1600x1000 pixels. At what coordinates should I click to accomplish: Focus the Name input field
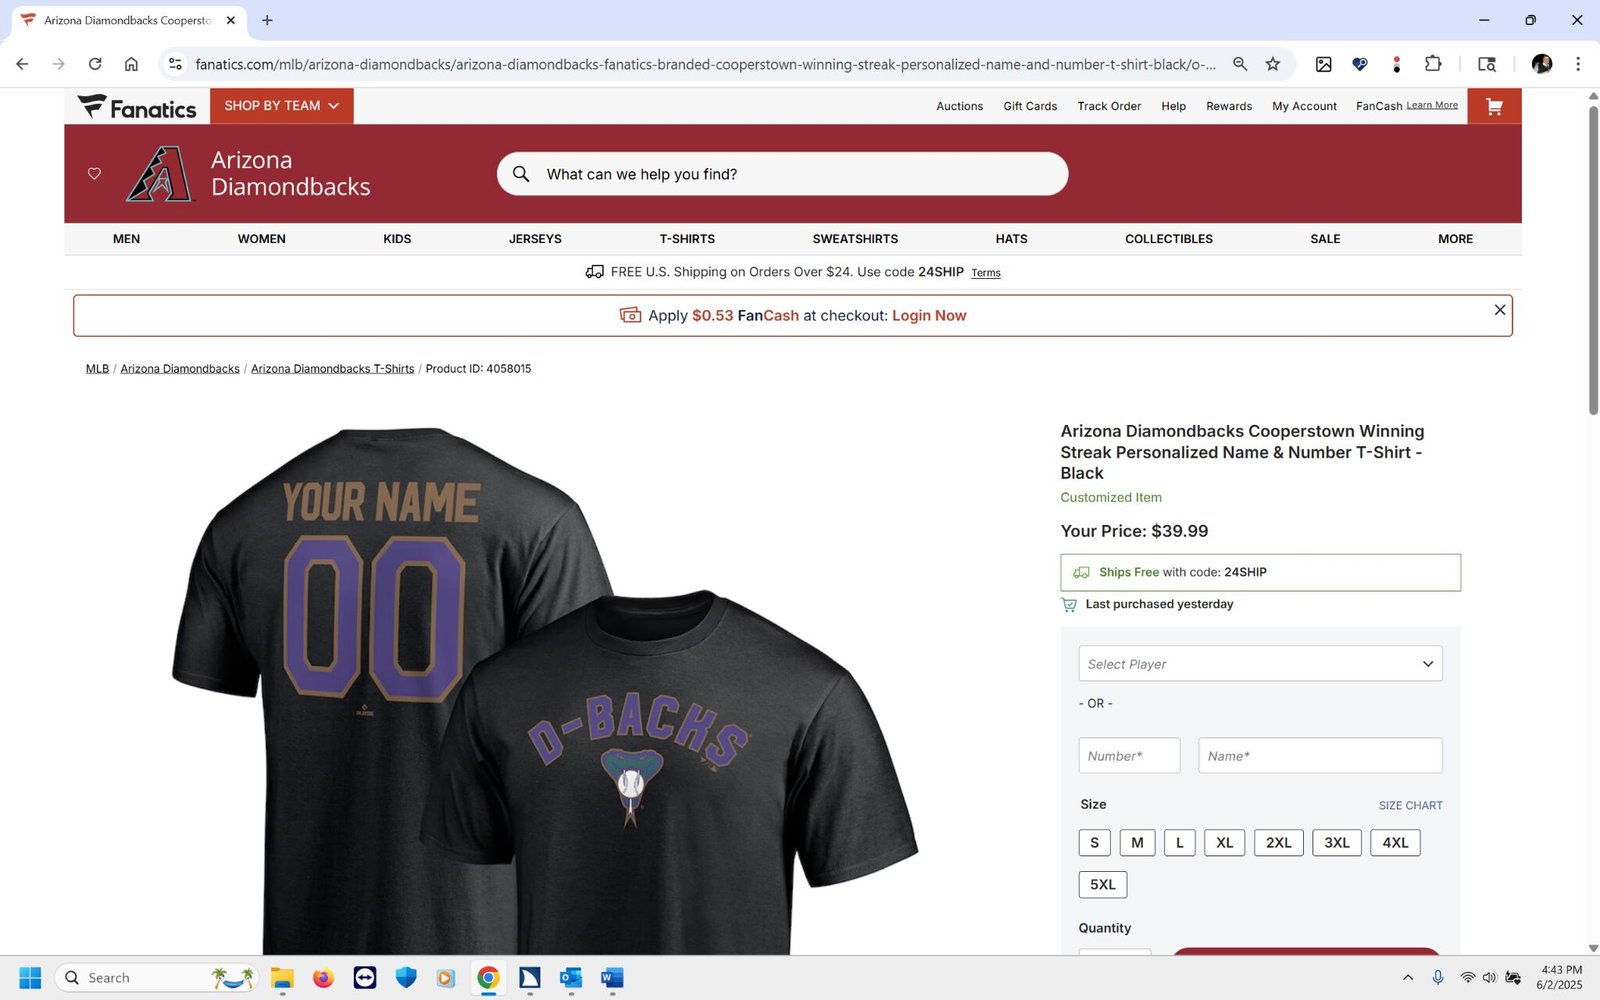(x=1320, y=756)
